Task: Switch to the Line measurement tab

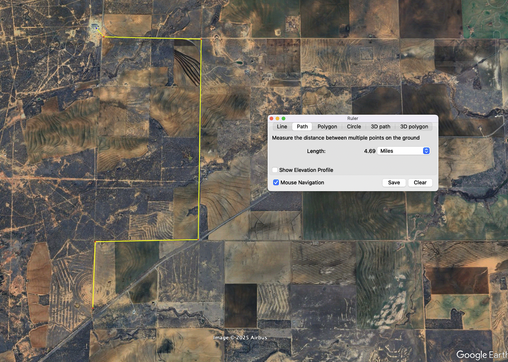Action: 282,127
